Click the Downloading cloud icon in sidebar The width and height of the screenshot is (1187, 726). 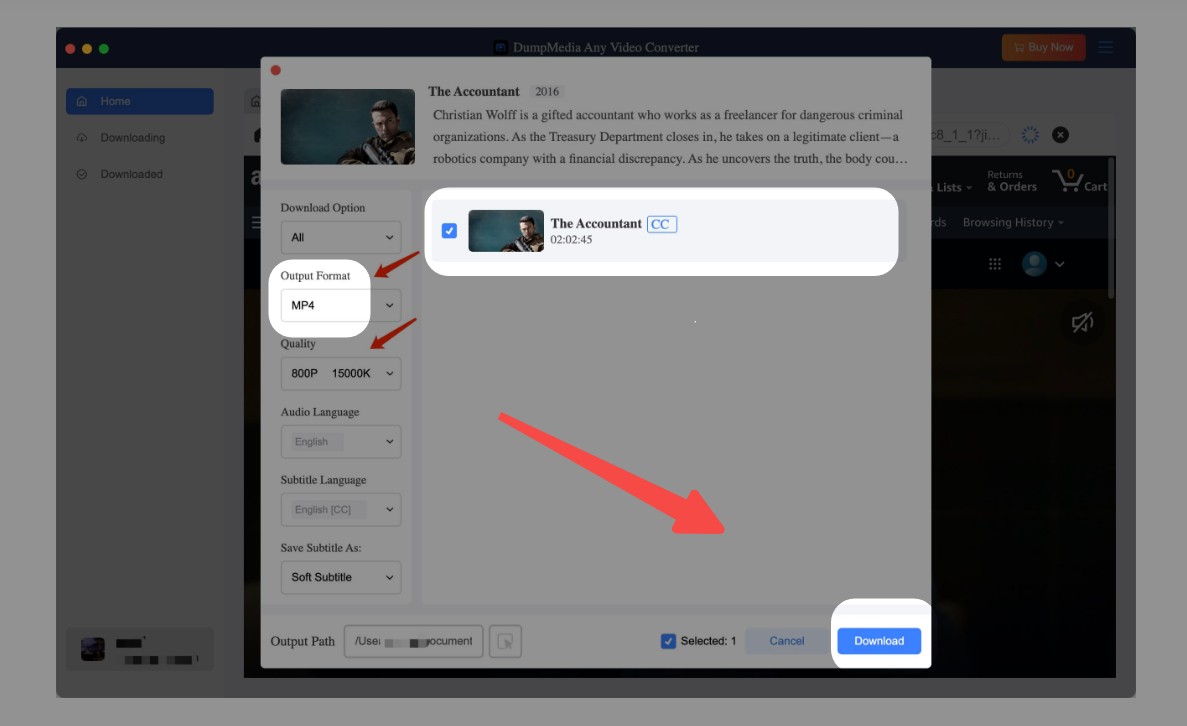[x=82, y=138]
